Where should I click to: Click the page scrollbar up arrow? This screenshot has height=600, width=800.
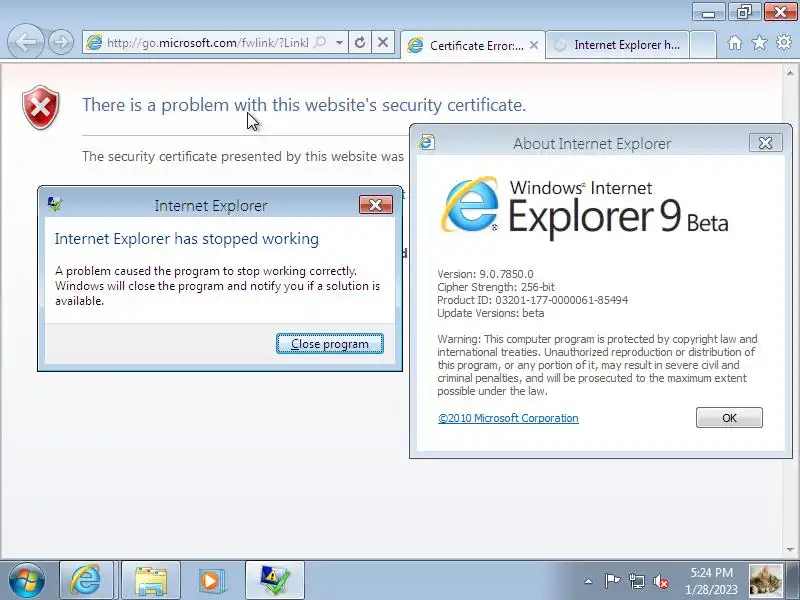[790, 73]
